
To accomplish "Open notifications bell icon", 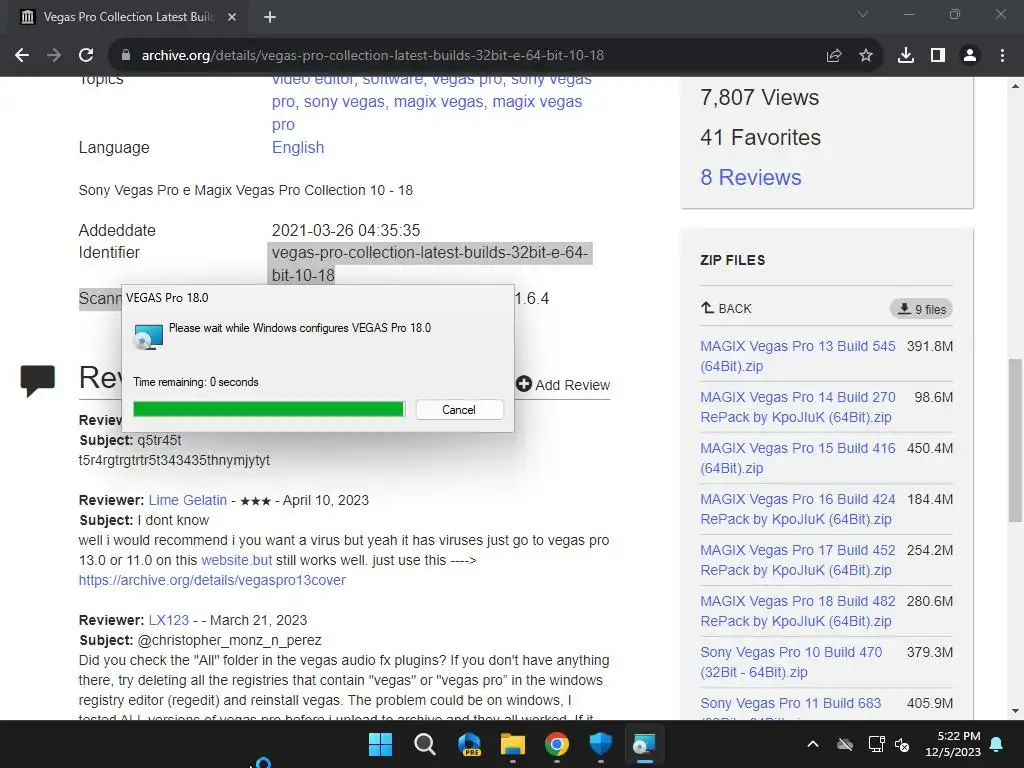I will tap(997, 744).
